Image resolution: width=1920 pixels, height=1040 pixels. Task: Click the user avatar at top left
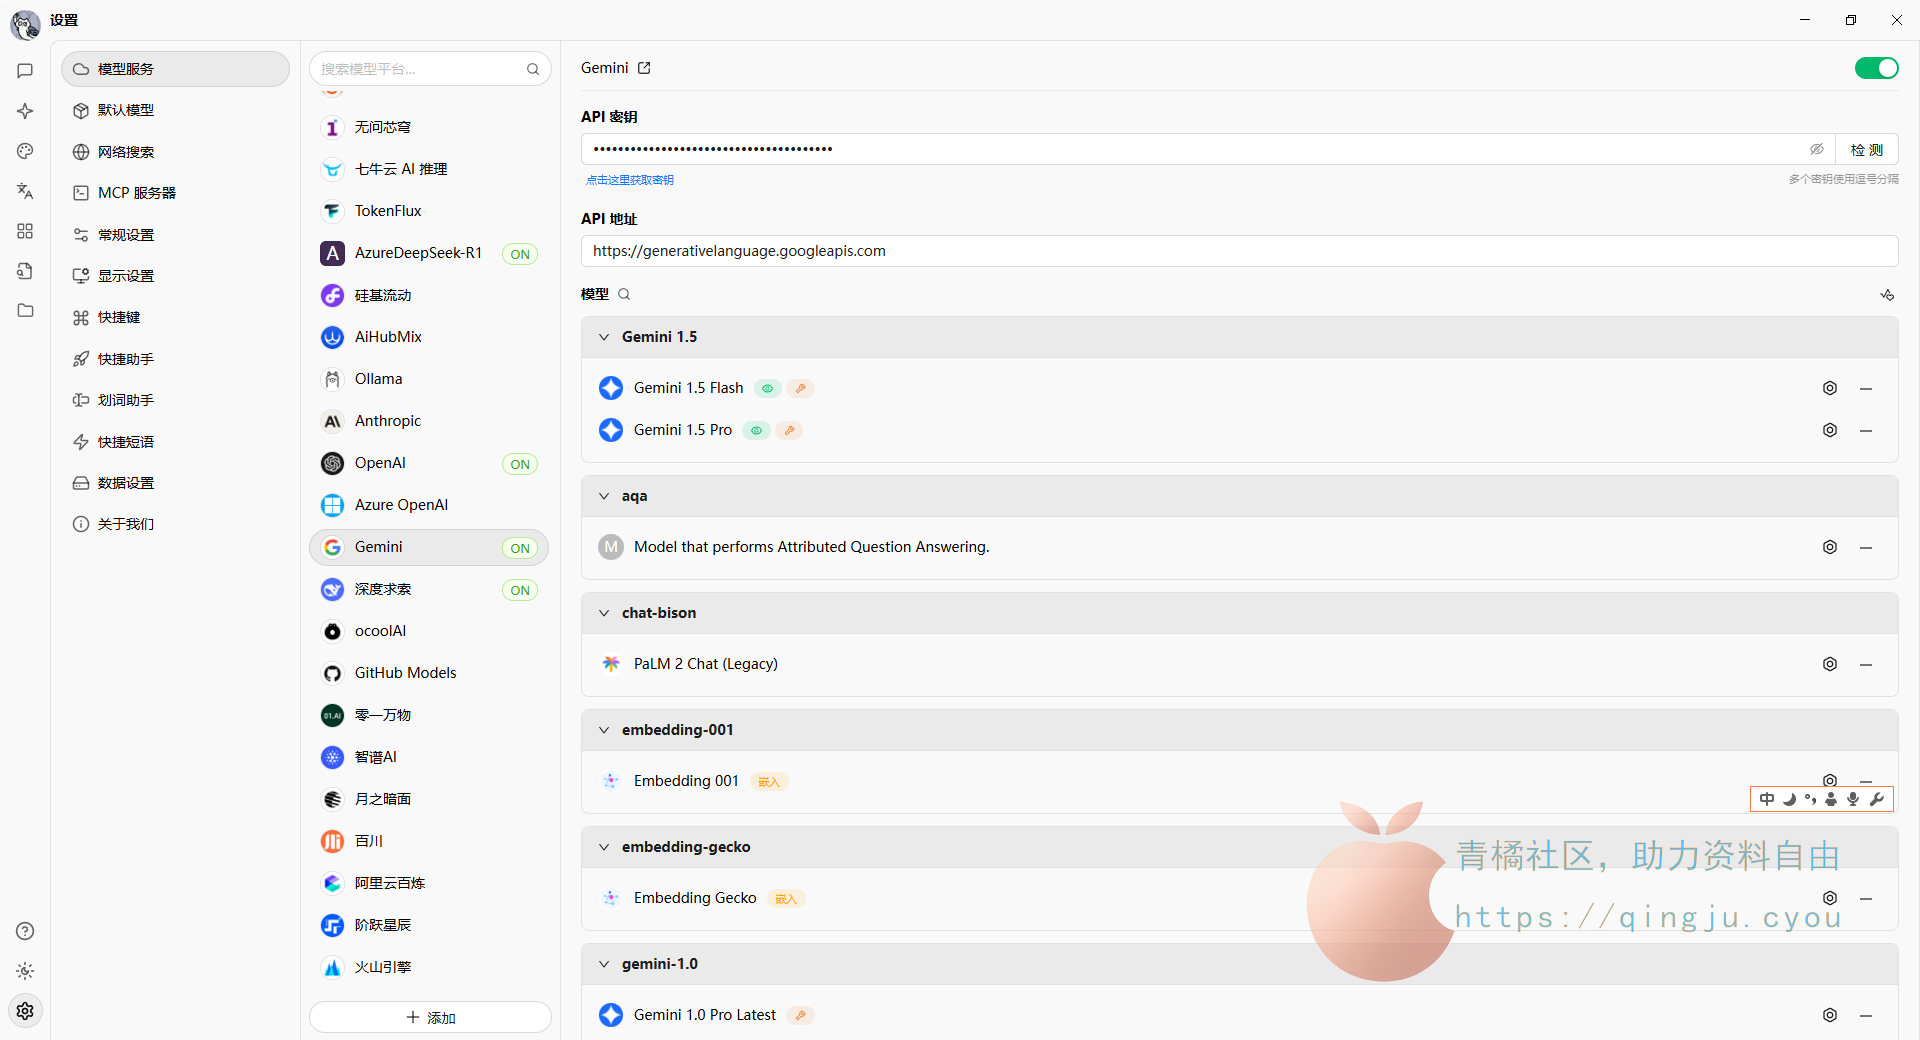click(25, 25)
